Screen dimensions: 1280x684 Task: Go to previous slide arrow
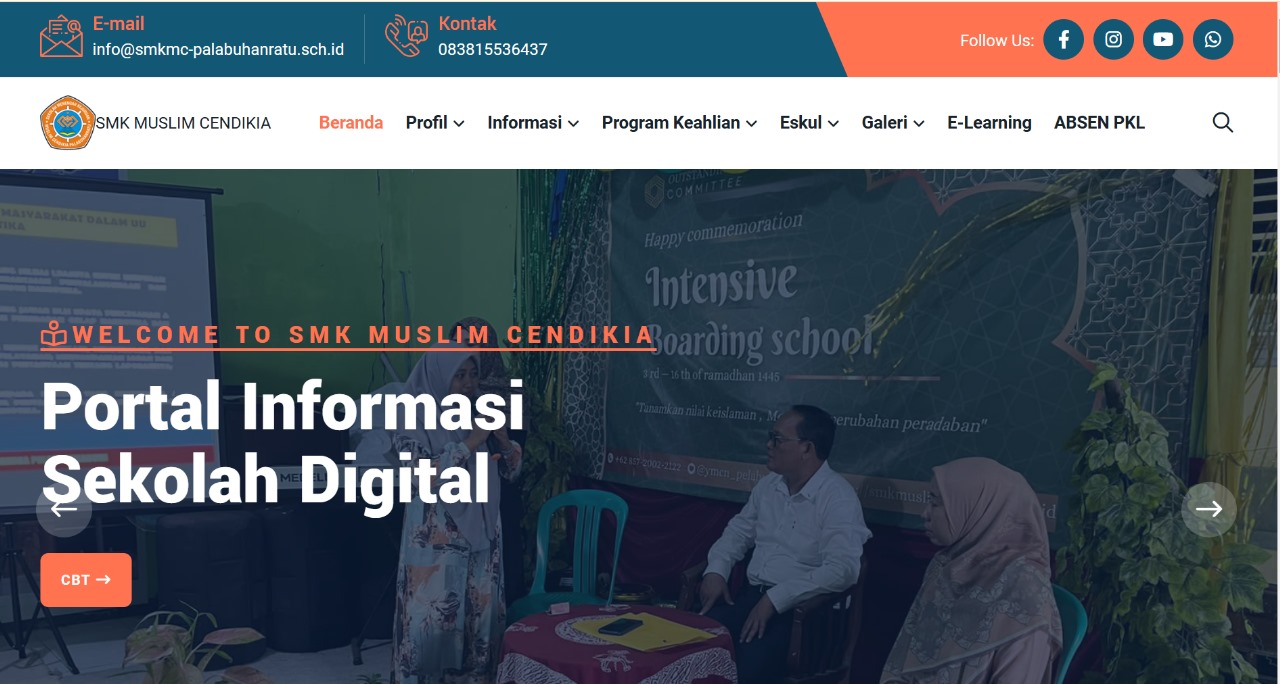point(64,509)
